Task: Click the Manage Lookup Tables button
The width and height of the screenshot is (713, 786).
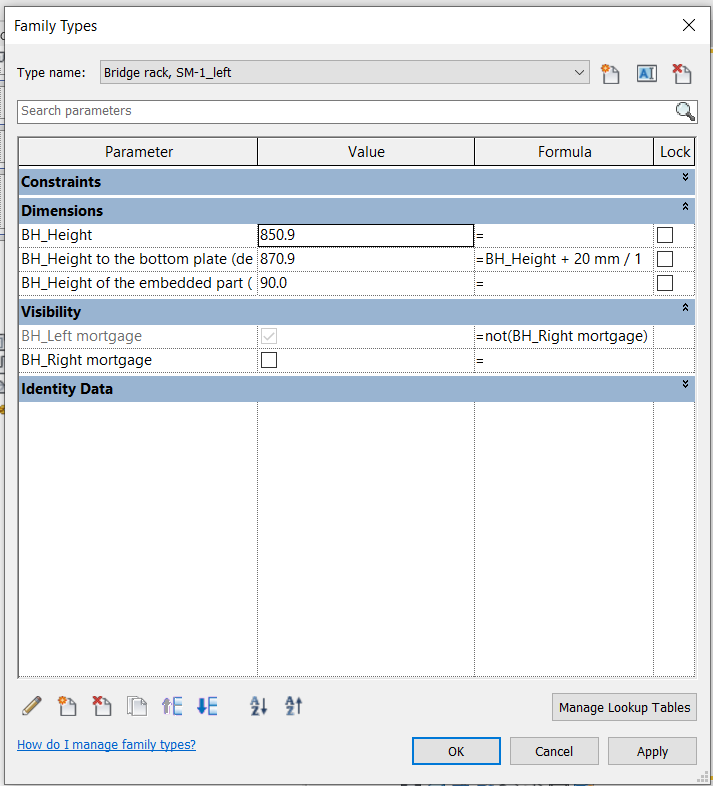Action: (624, 707)
